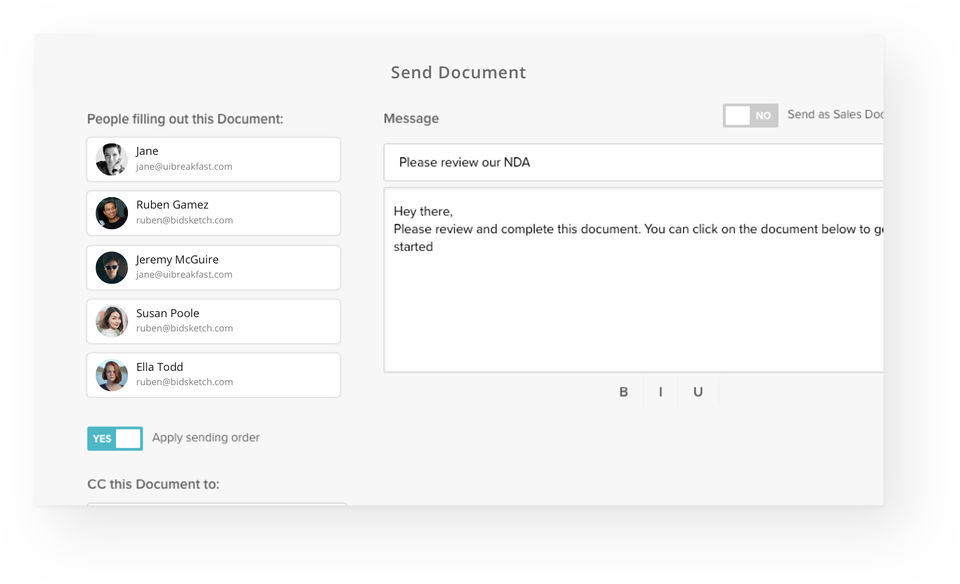Screen dimensions: 960x584
Task: Click Jeremy McGuire's avatar photo
Action: pyautogui.click(x=112, y=267)
